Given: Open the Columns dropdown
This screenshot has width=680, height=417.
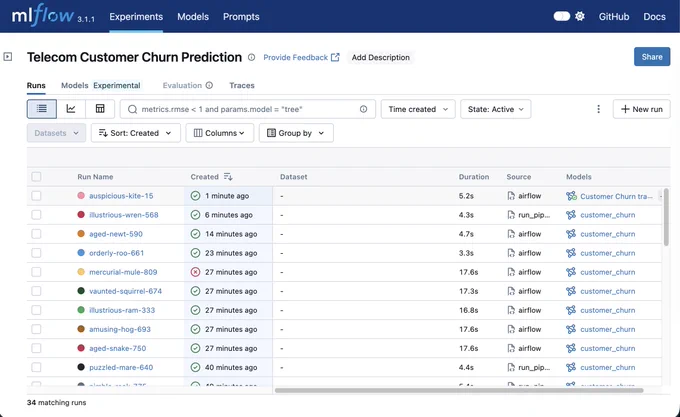Looking at the screenshot, I should [219, 133].
